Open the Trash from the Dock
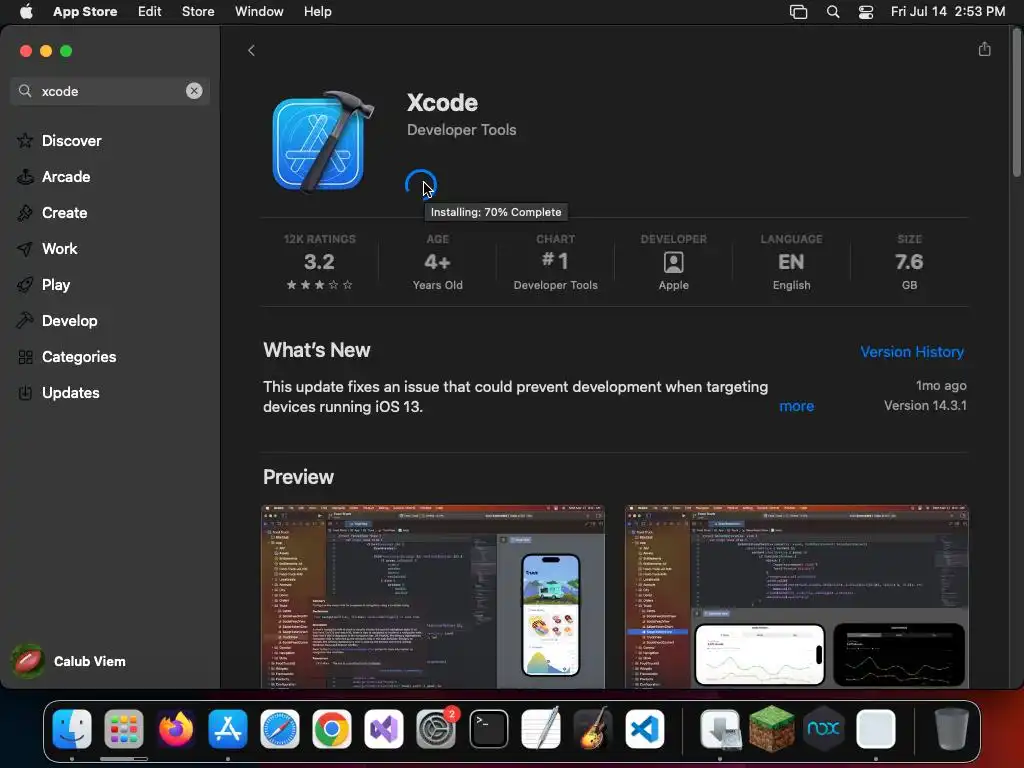The width and height of the screenshot is (1024, 768). [952, 729]
